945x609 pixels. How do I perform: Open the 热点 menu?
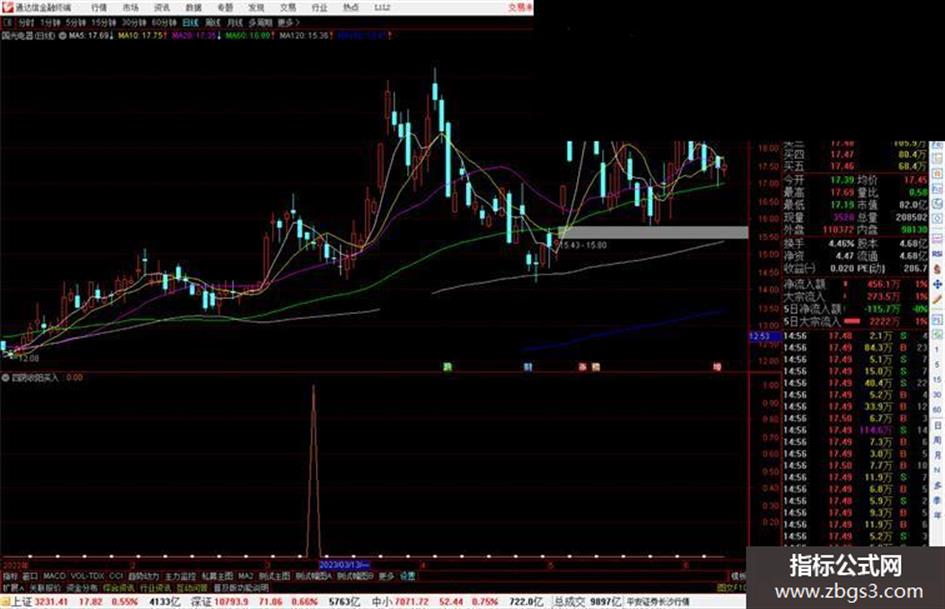(351, 8)
